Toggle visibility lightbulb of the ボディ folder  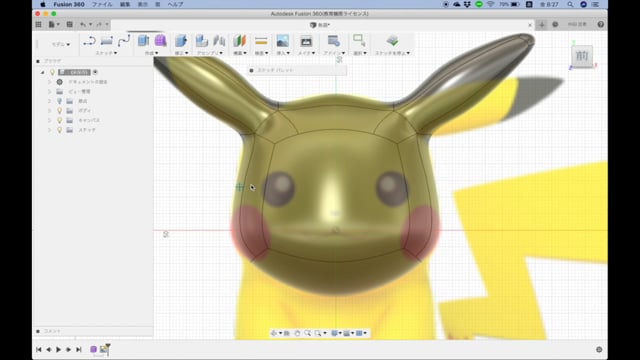(x=60, y=111)
